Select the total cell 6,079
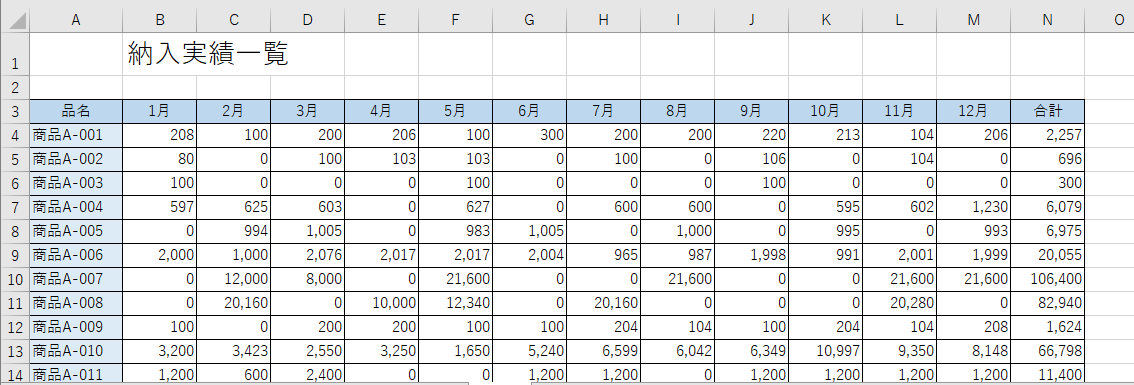1134x385 pixels. [x=1047, y=207]
